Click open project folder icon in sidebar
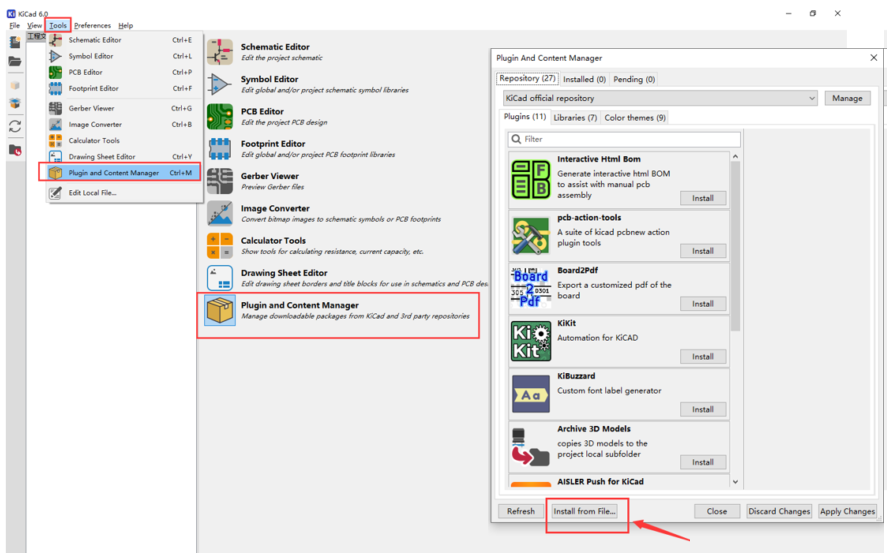This screenshot has height=553, width=887. pos(15,61)
